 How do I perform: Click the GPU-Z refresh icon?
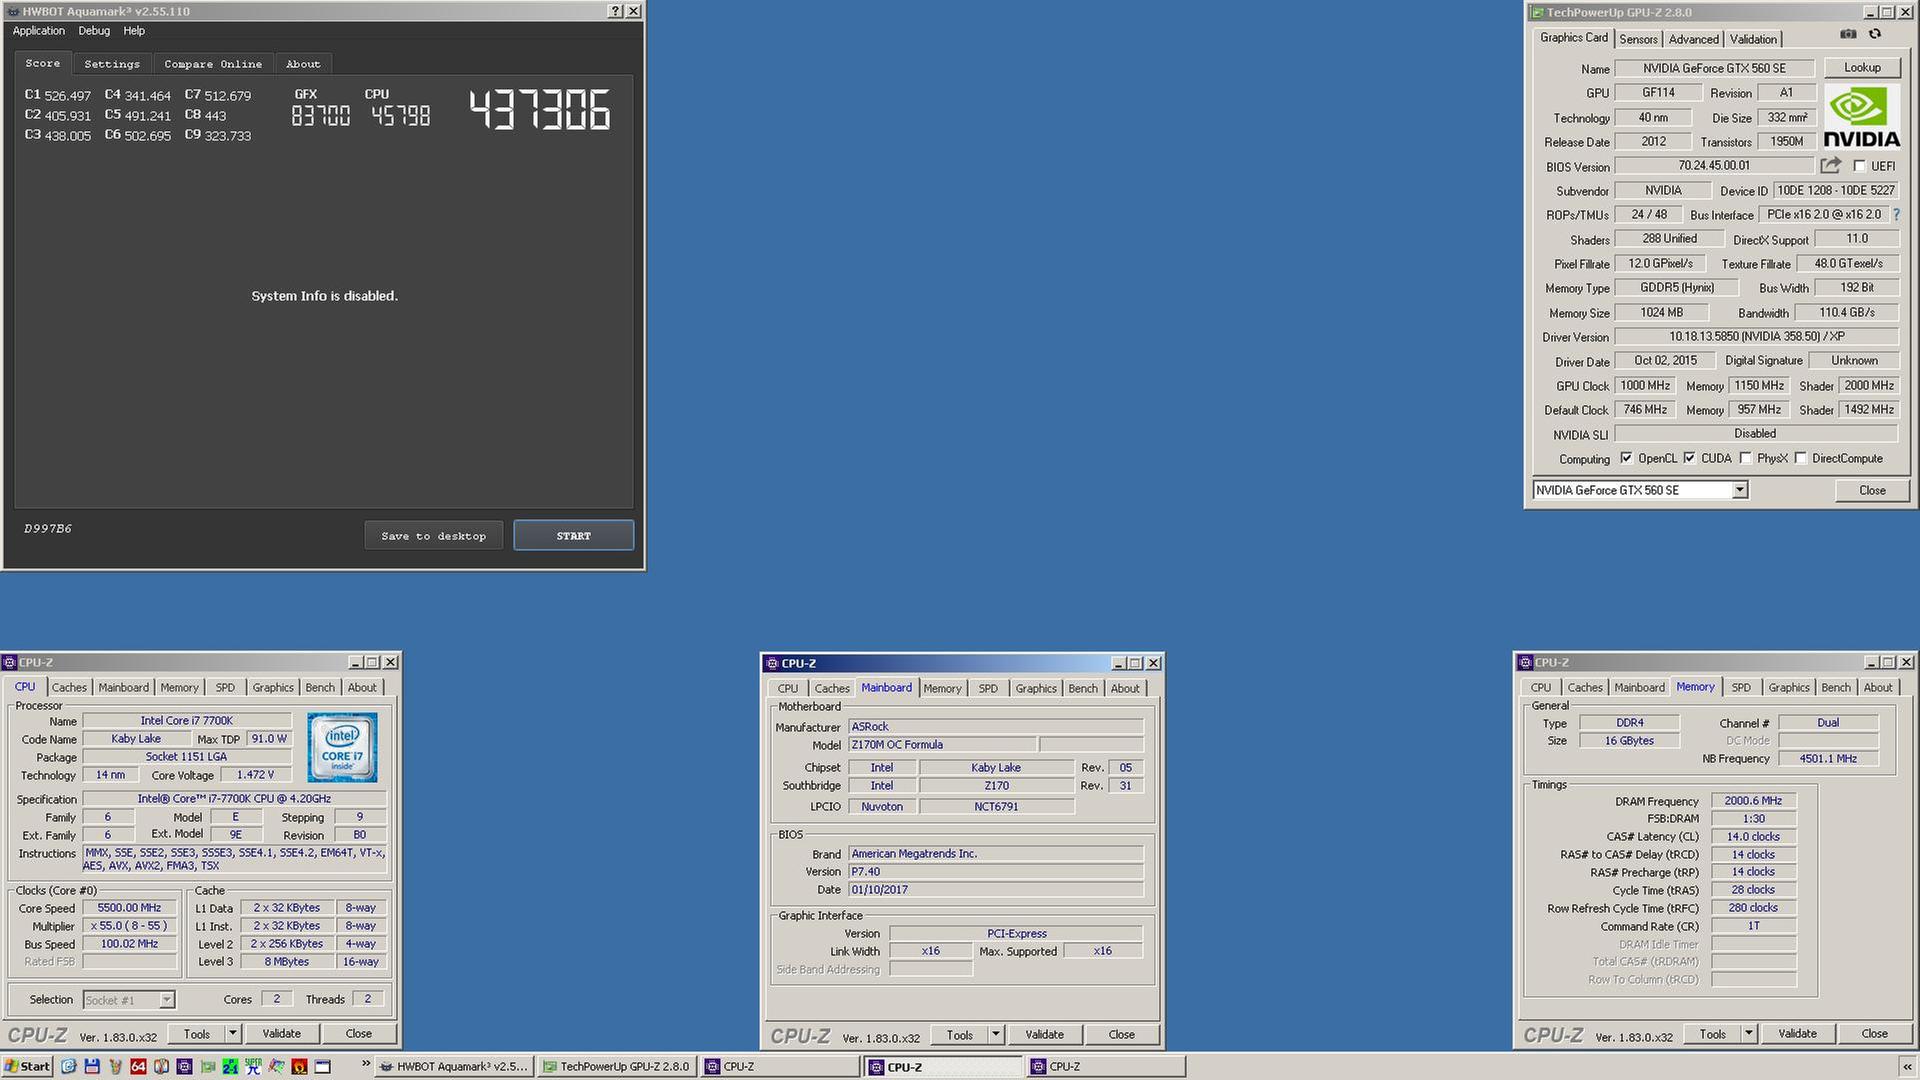pyautogui.click(x=1875, y=34)
